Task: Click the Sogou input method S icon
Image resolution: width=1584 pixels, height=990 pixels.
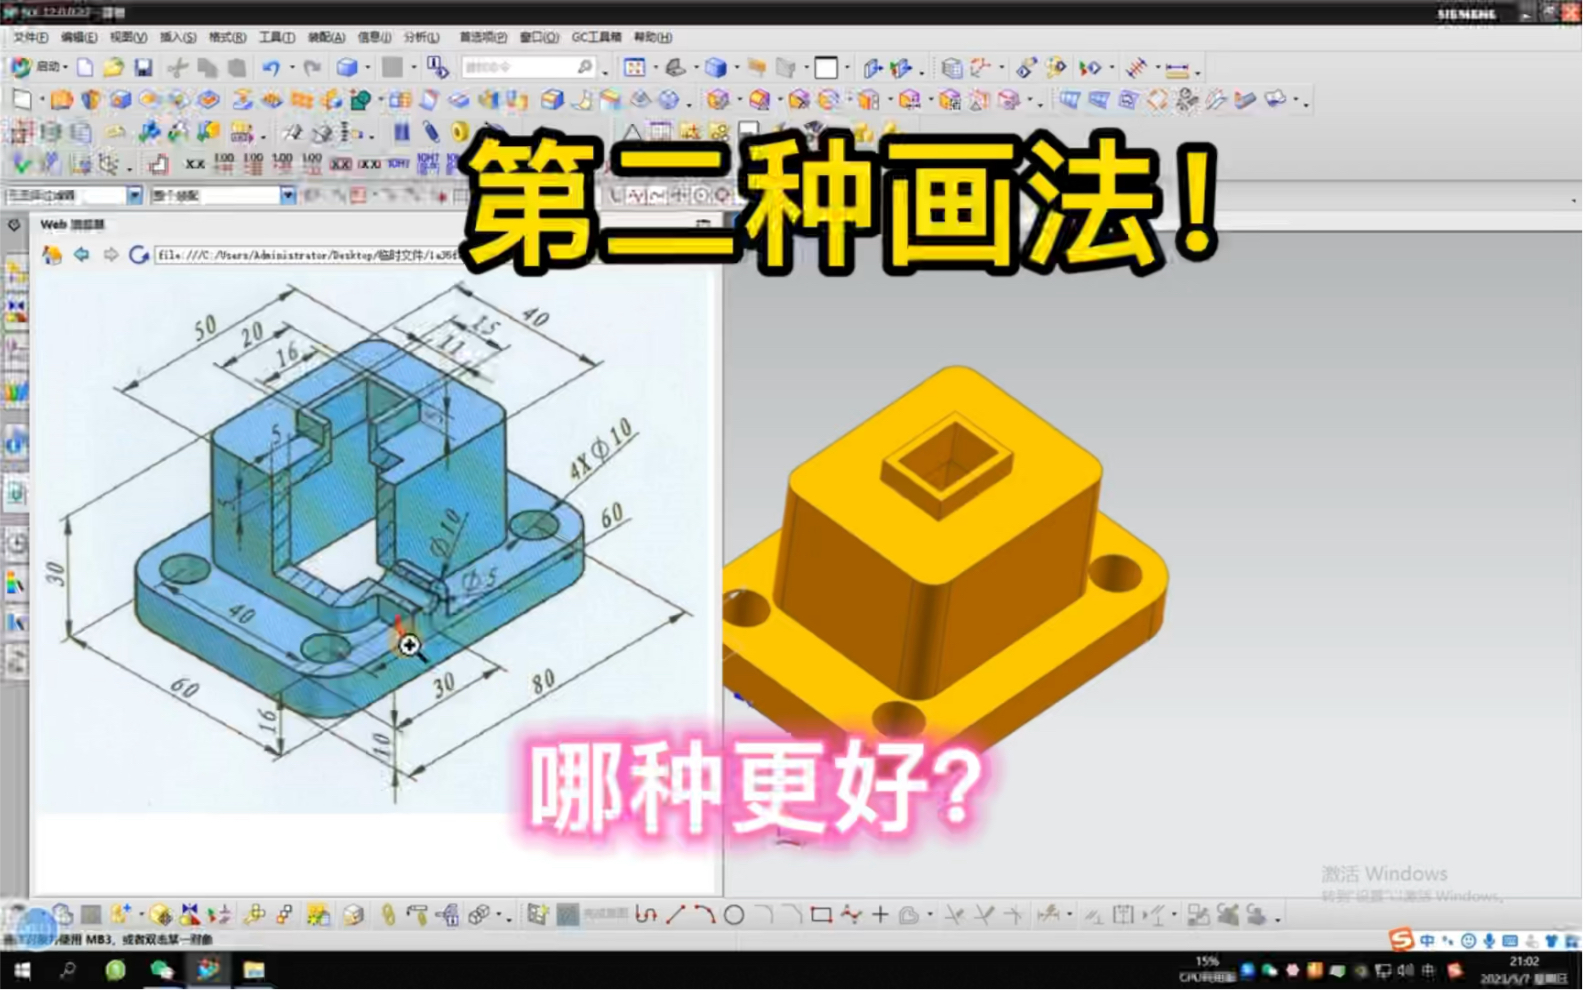Action: pyautogui.click(x=1402, y=939)
